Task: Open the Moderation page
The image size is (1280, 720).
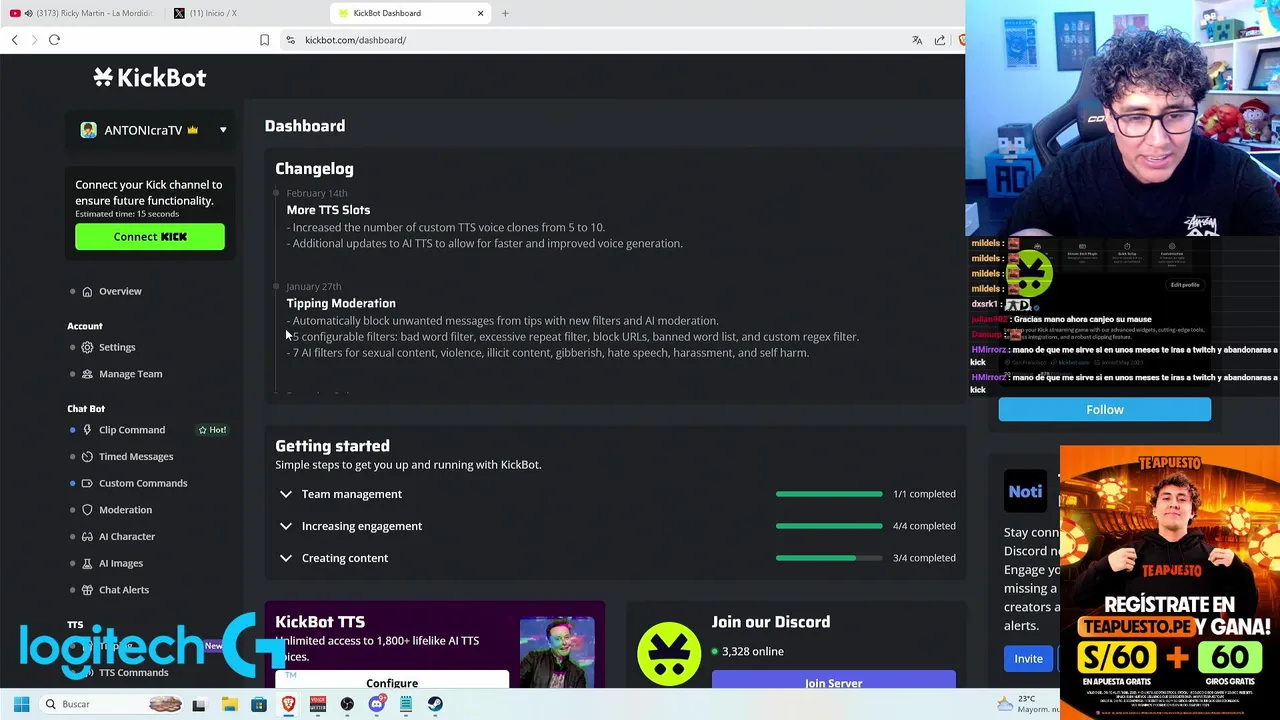Action: [125, 510]
